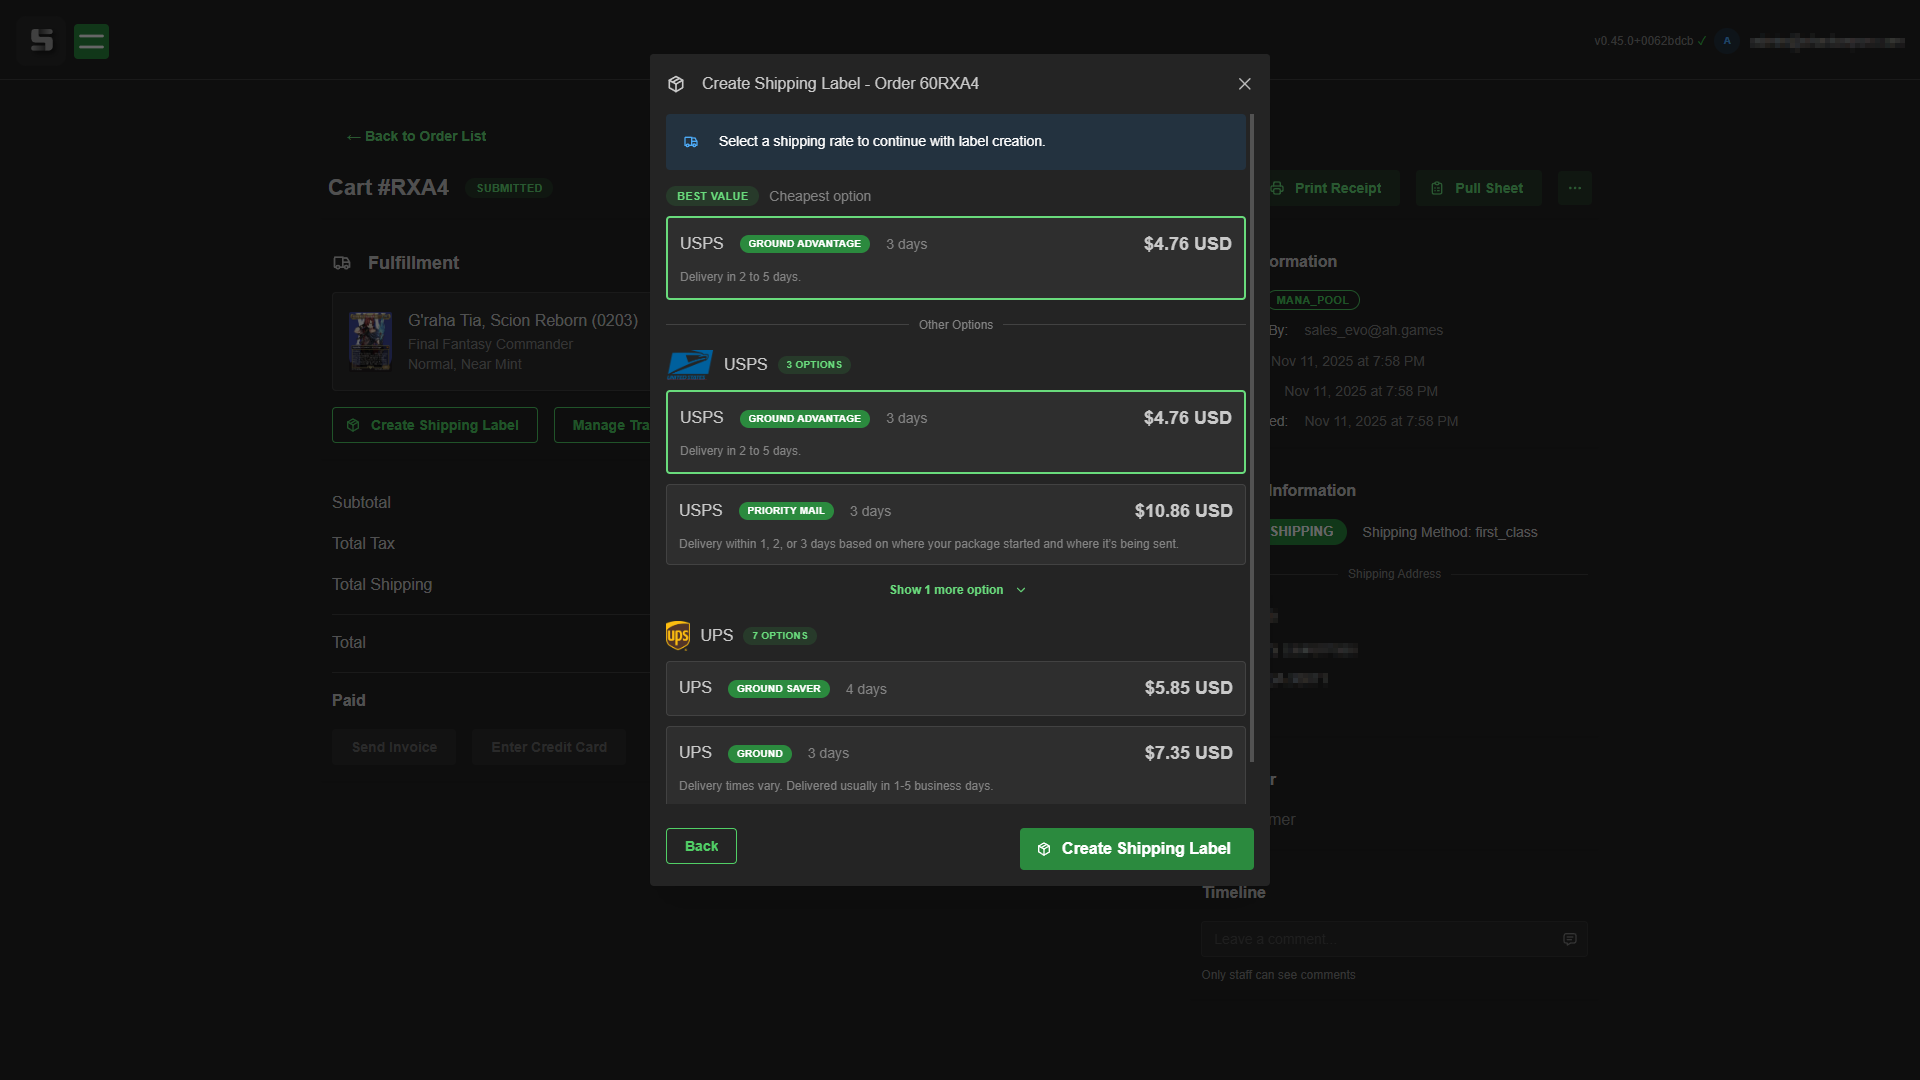This screenshot has height=1080, width=1920.
Task: Open the ellipsis overflow actions menu
Action: coord(1574,188)
